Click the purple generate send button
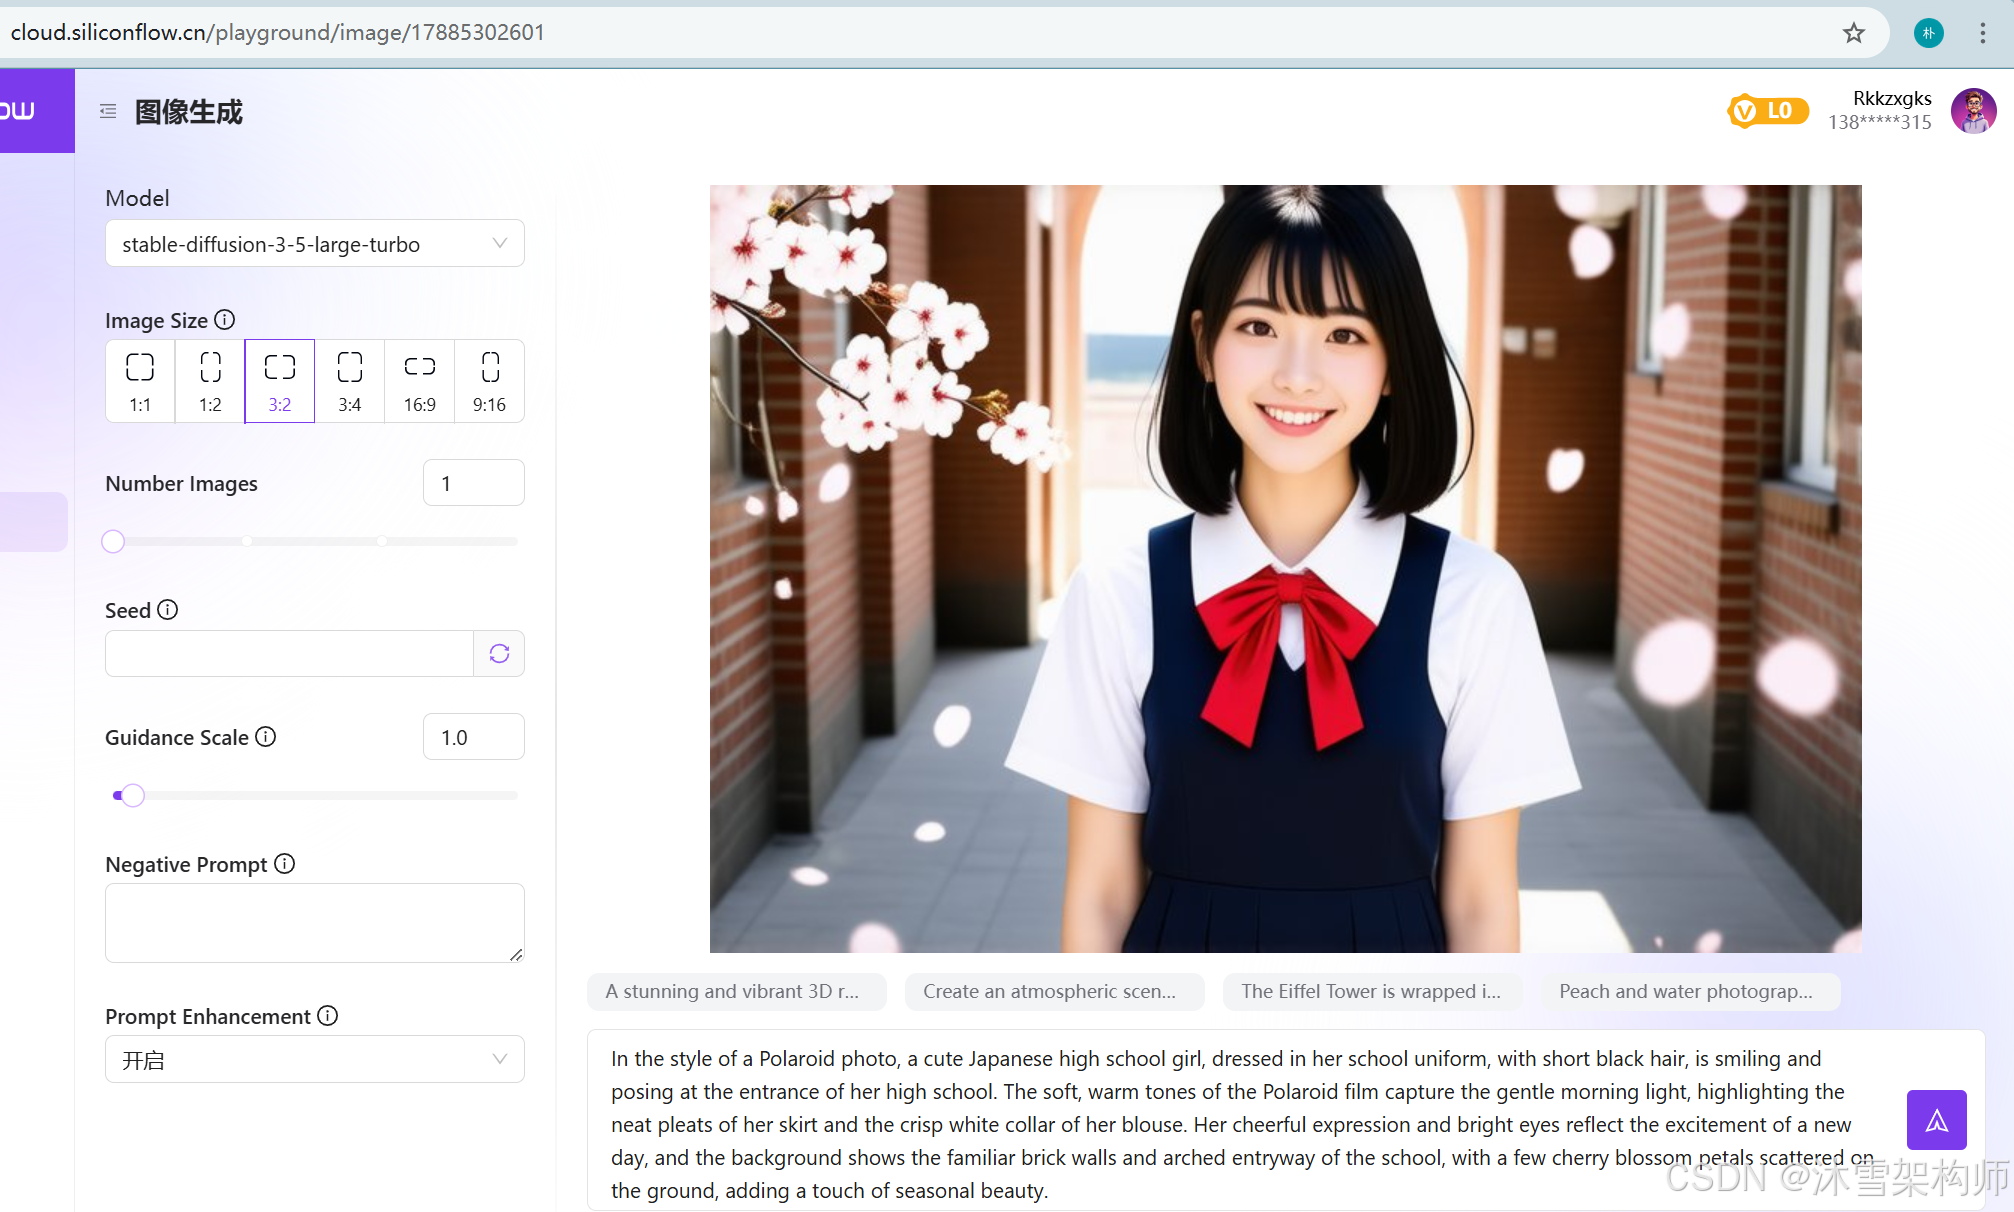Viewport: 2014px width, 1212px height. tap(1936, 1120)
